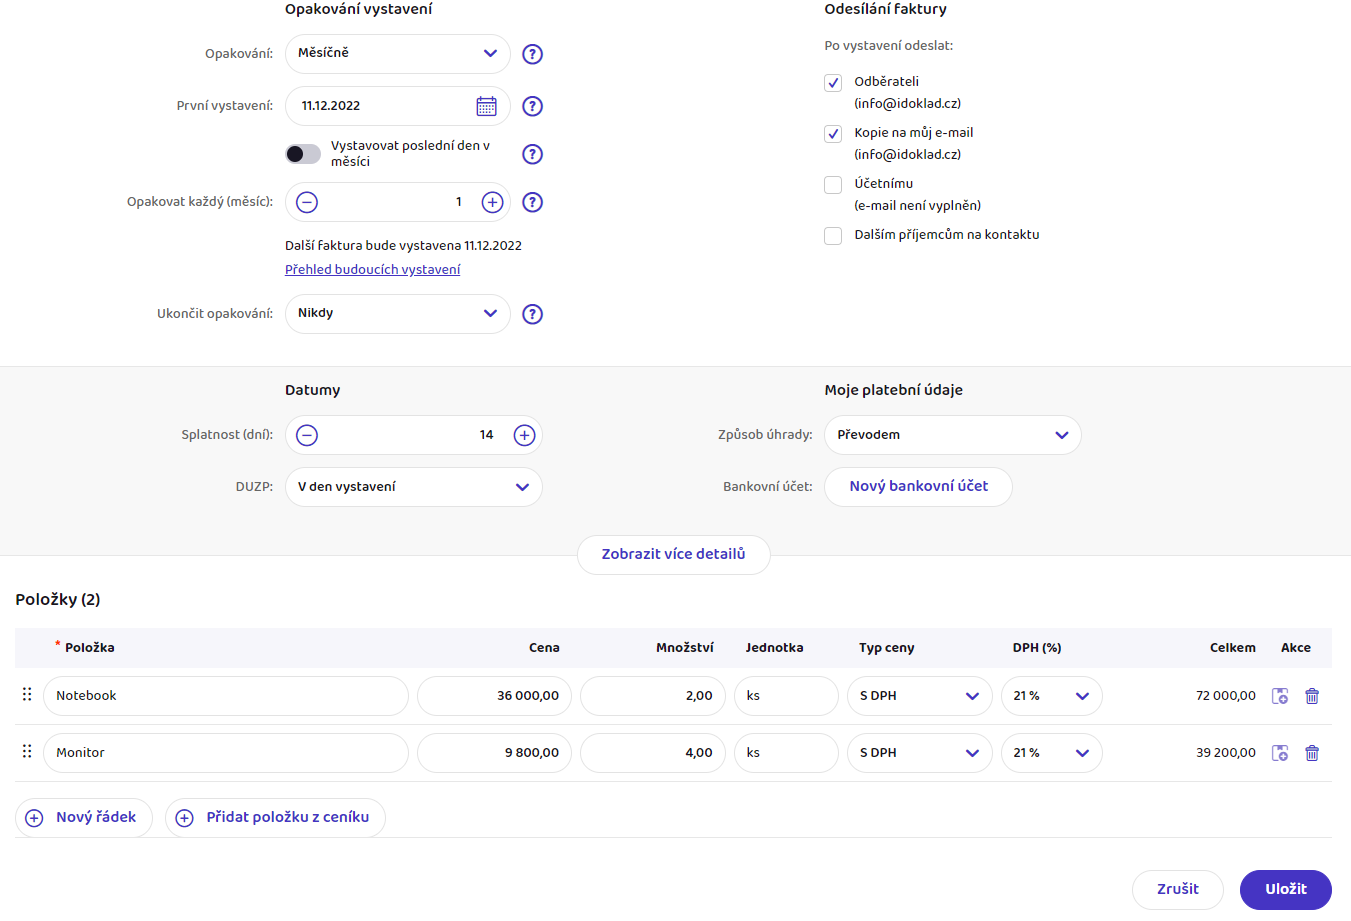
Task: Open Způsob úhrady Převodem dropdown
Action: (x=953, y=435)
